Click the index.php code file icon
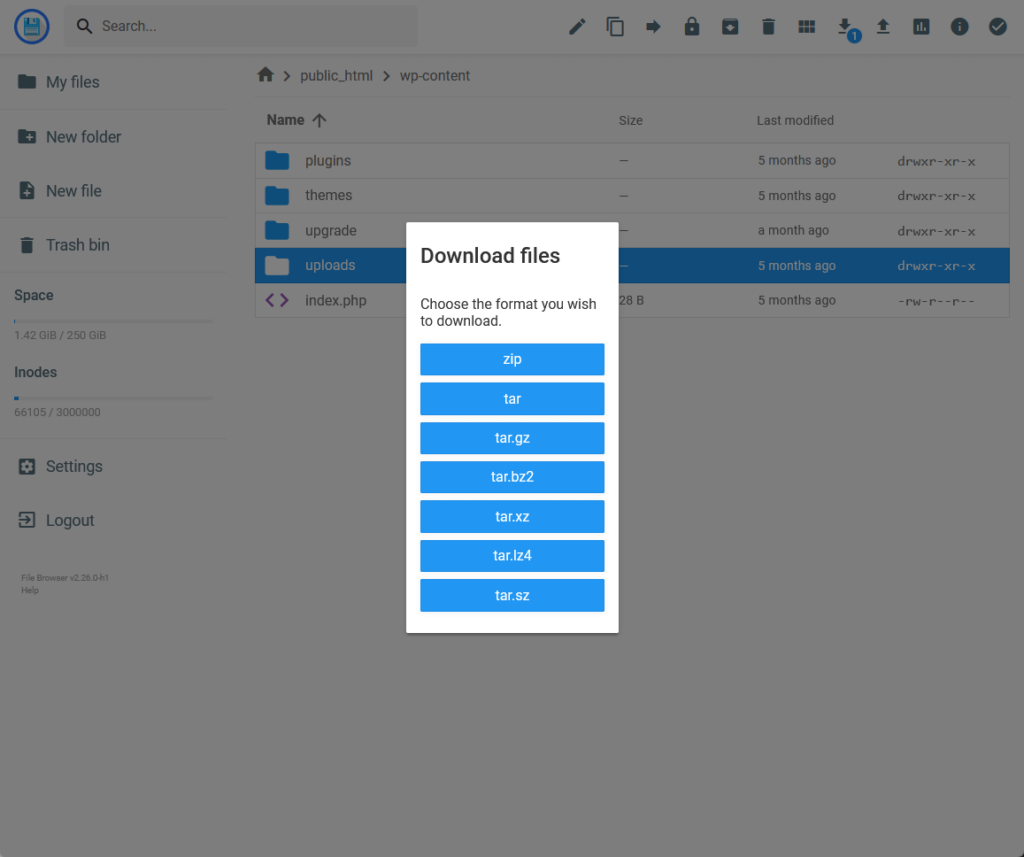Image resolution: width=1024 pixels, height=857 pixels. (x=277, y=300)
